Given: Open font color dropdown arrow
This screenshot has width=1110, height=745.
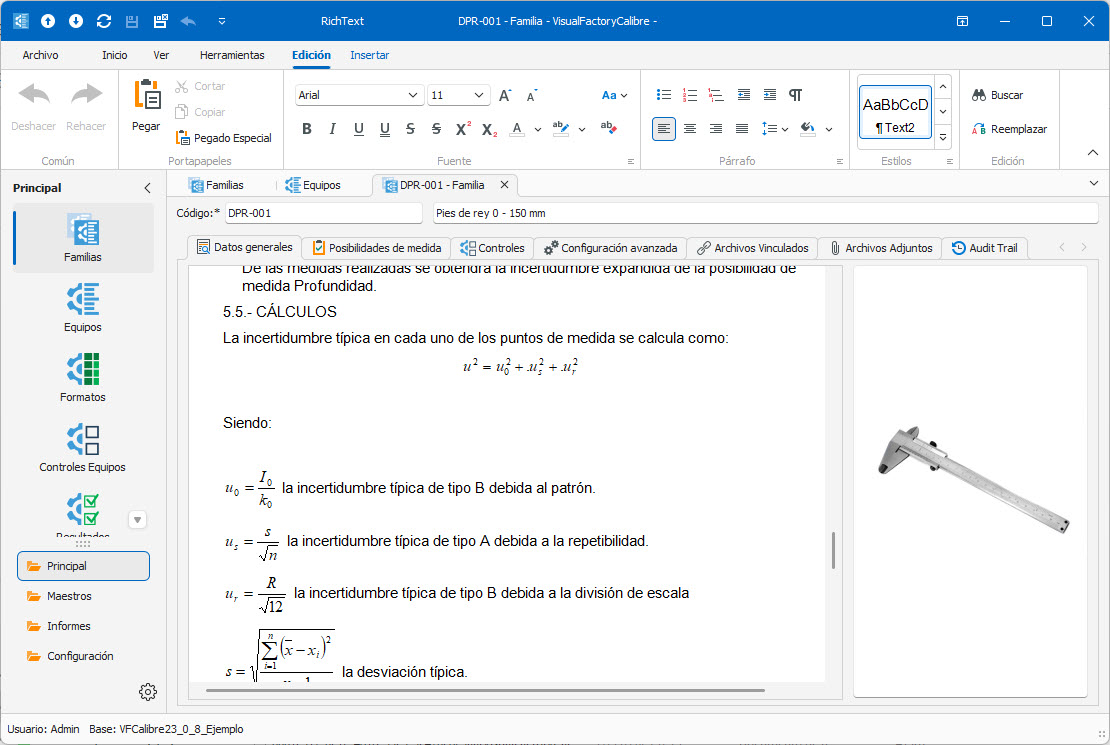Looking at the screenshot, I should click(x=538, y=130).
